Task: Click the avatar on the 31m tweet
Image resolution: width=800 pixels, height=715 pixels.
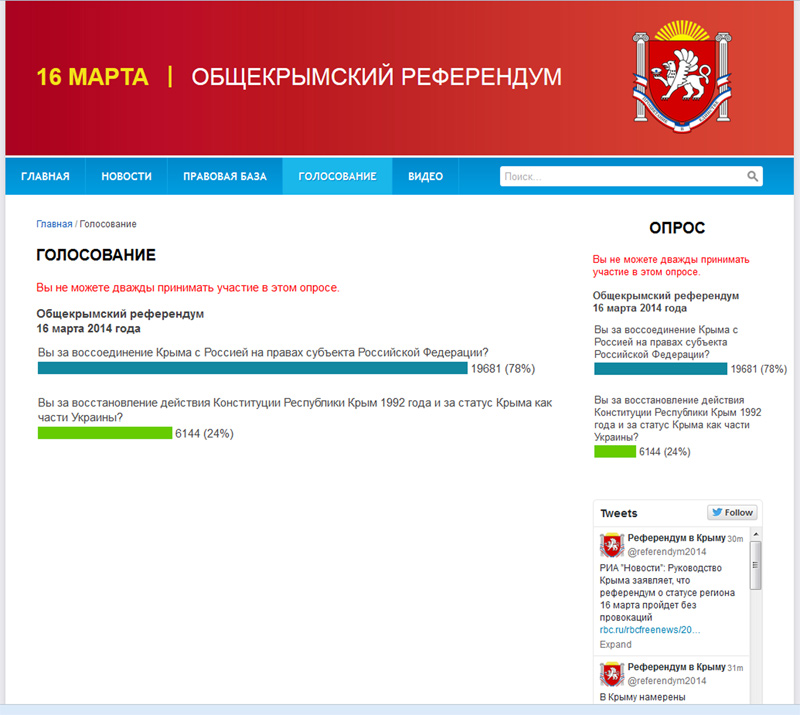Action: point(611,674)
